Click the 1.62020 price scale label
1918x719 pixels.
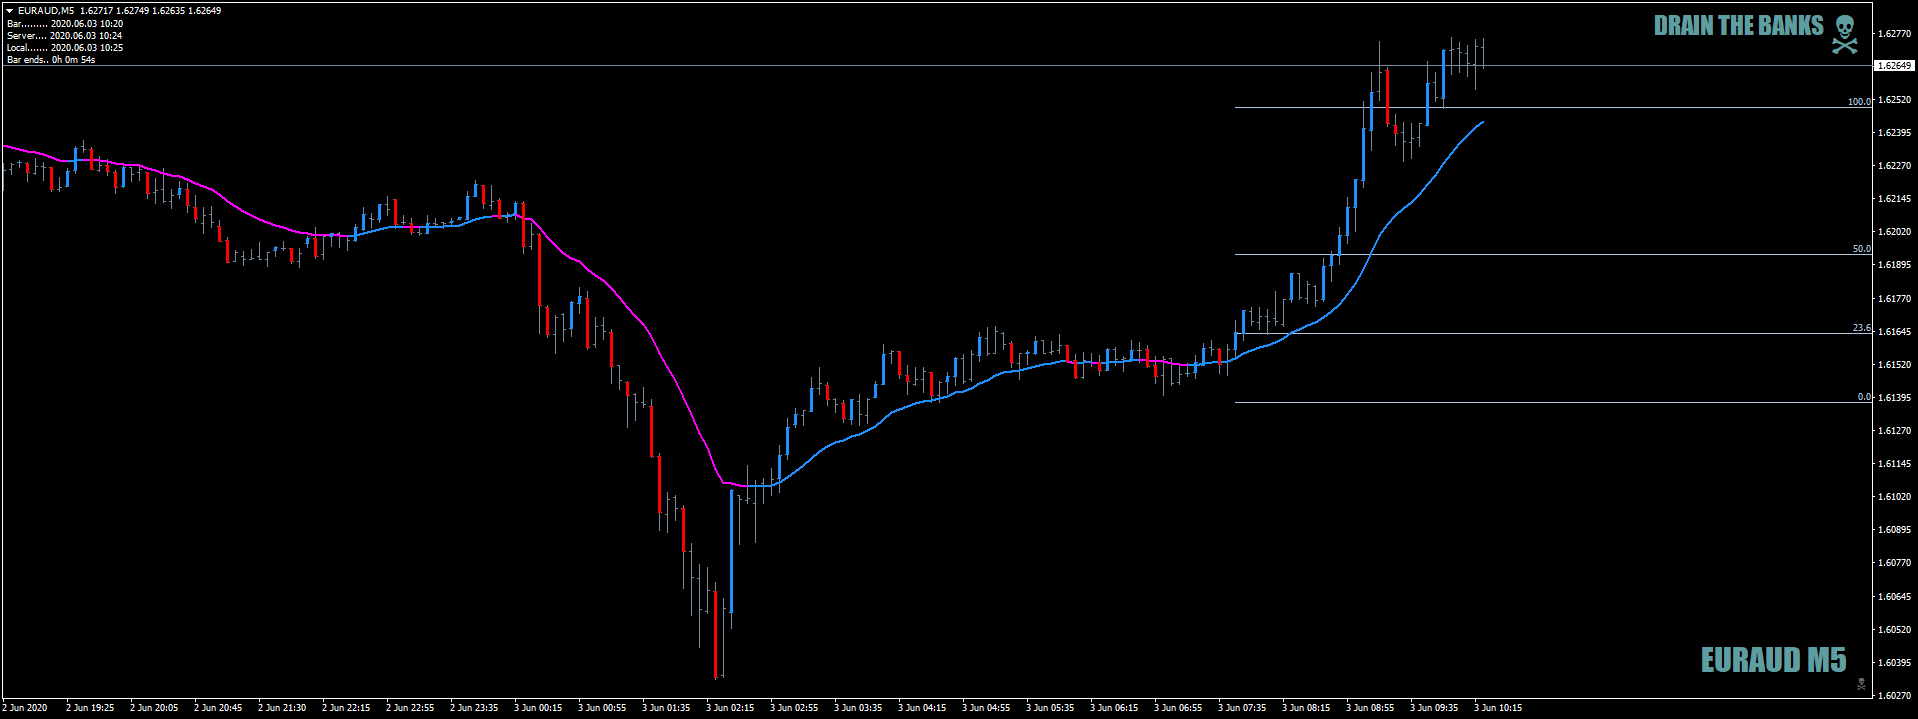tap(1894, 232)
